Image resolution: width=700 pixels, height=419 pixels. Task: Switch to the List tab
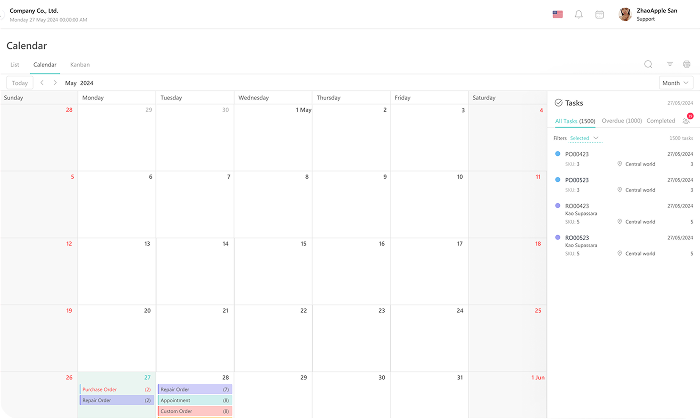(15, 64)
